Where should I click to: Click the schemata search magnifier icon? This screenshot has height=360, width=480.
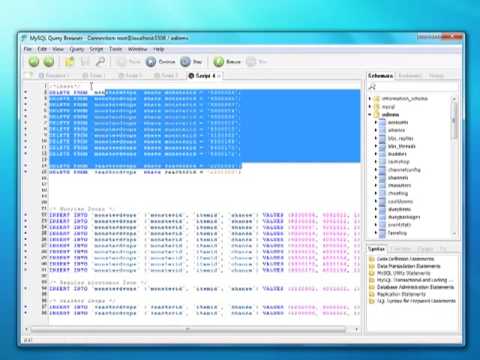coord(372,87)
